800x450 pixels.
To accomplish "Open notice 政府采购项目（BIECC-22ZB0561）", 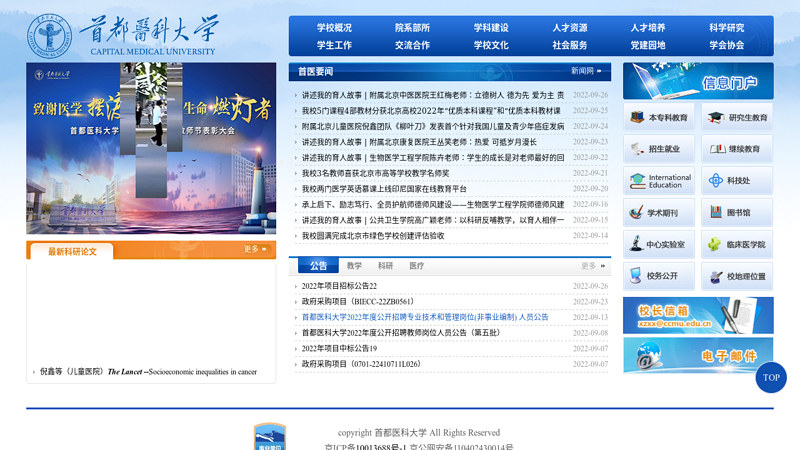I will (x=358, y=302).
